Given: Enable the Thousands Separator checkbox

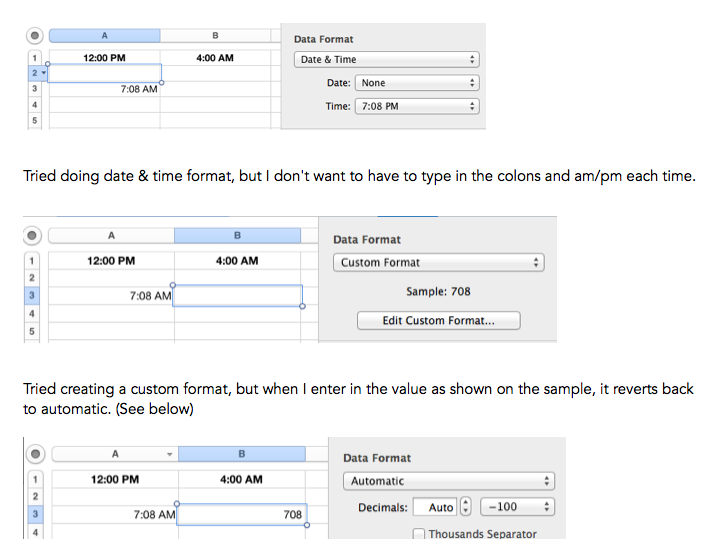Looking at the screenshot, I should tap(419, 534).
